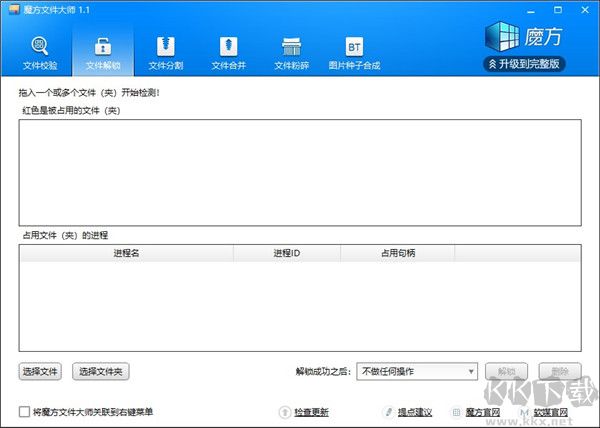The image size is (600, 428).
Task: Select the 文件解锁 file unlock tool
Action: 103,52
